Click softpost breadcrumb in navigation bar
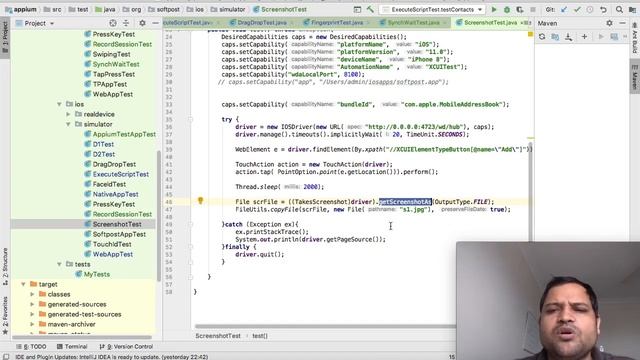640x360 pixels. pos(164,9)
